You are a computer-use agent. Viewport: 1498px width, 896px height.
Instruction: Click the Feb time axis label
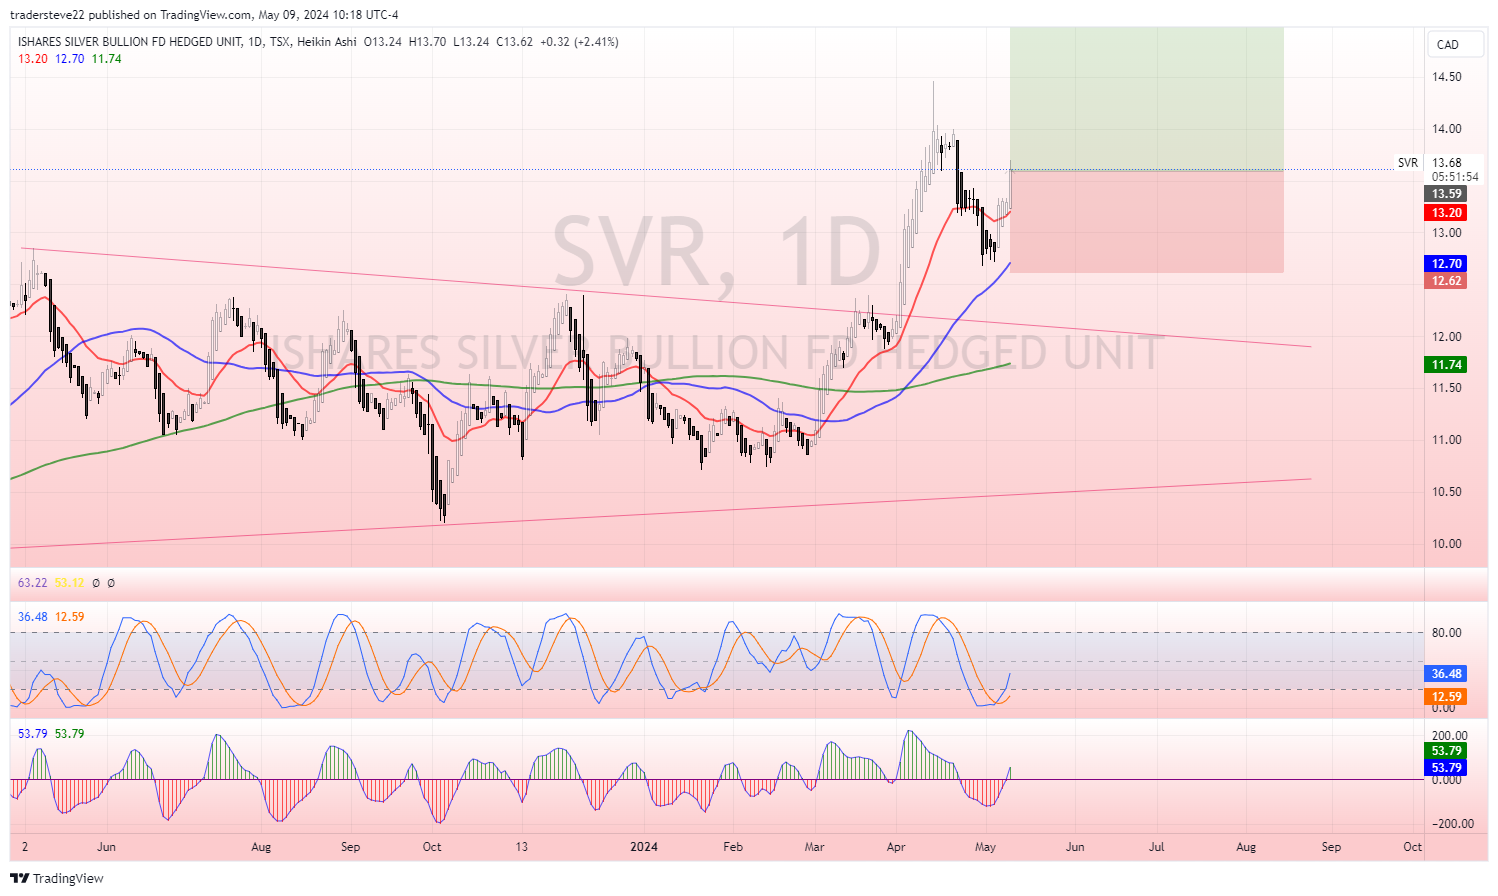733,847
